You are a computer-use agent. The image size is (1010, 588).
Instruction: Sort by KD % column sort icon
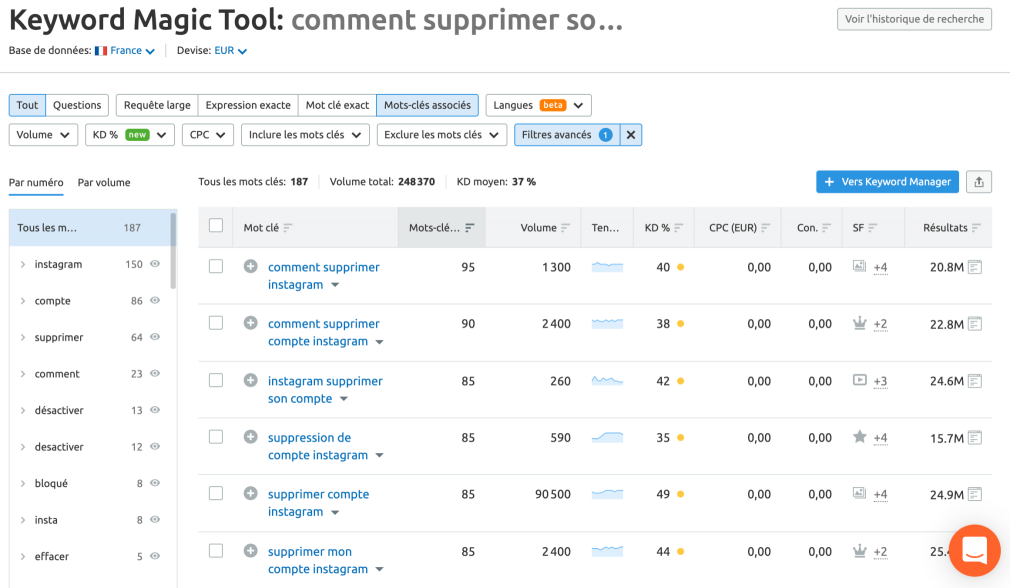click(678, 227)
